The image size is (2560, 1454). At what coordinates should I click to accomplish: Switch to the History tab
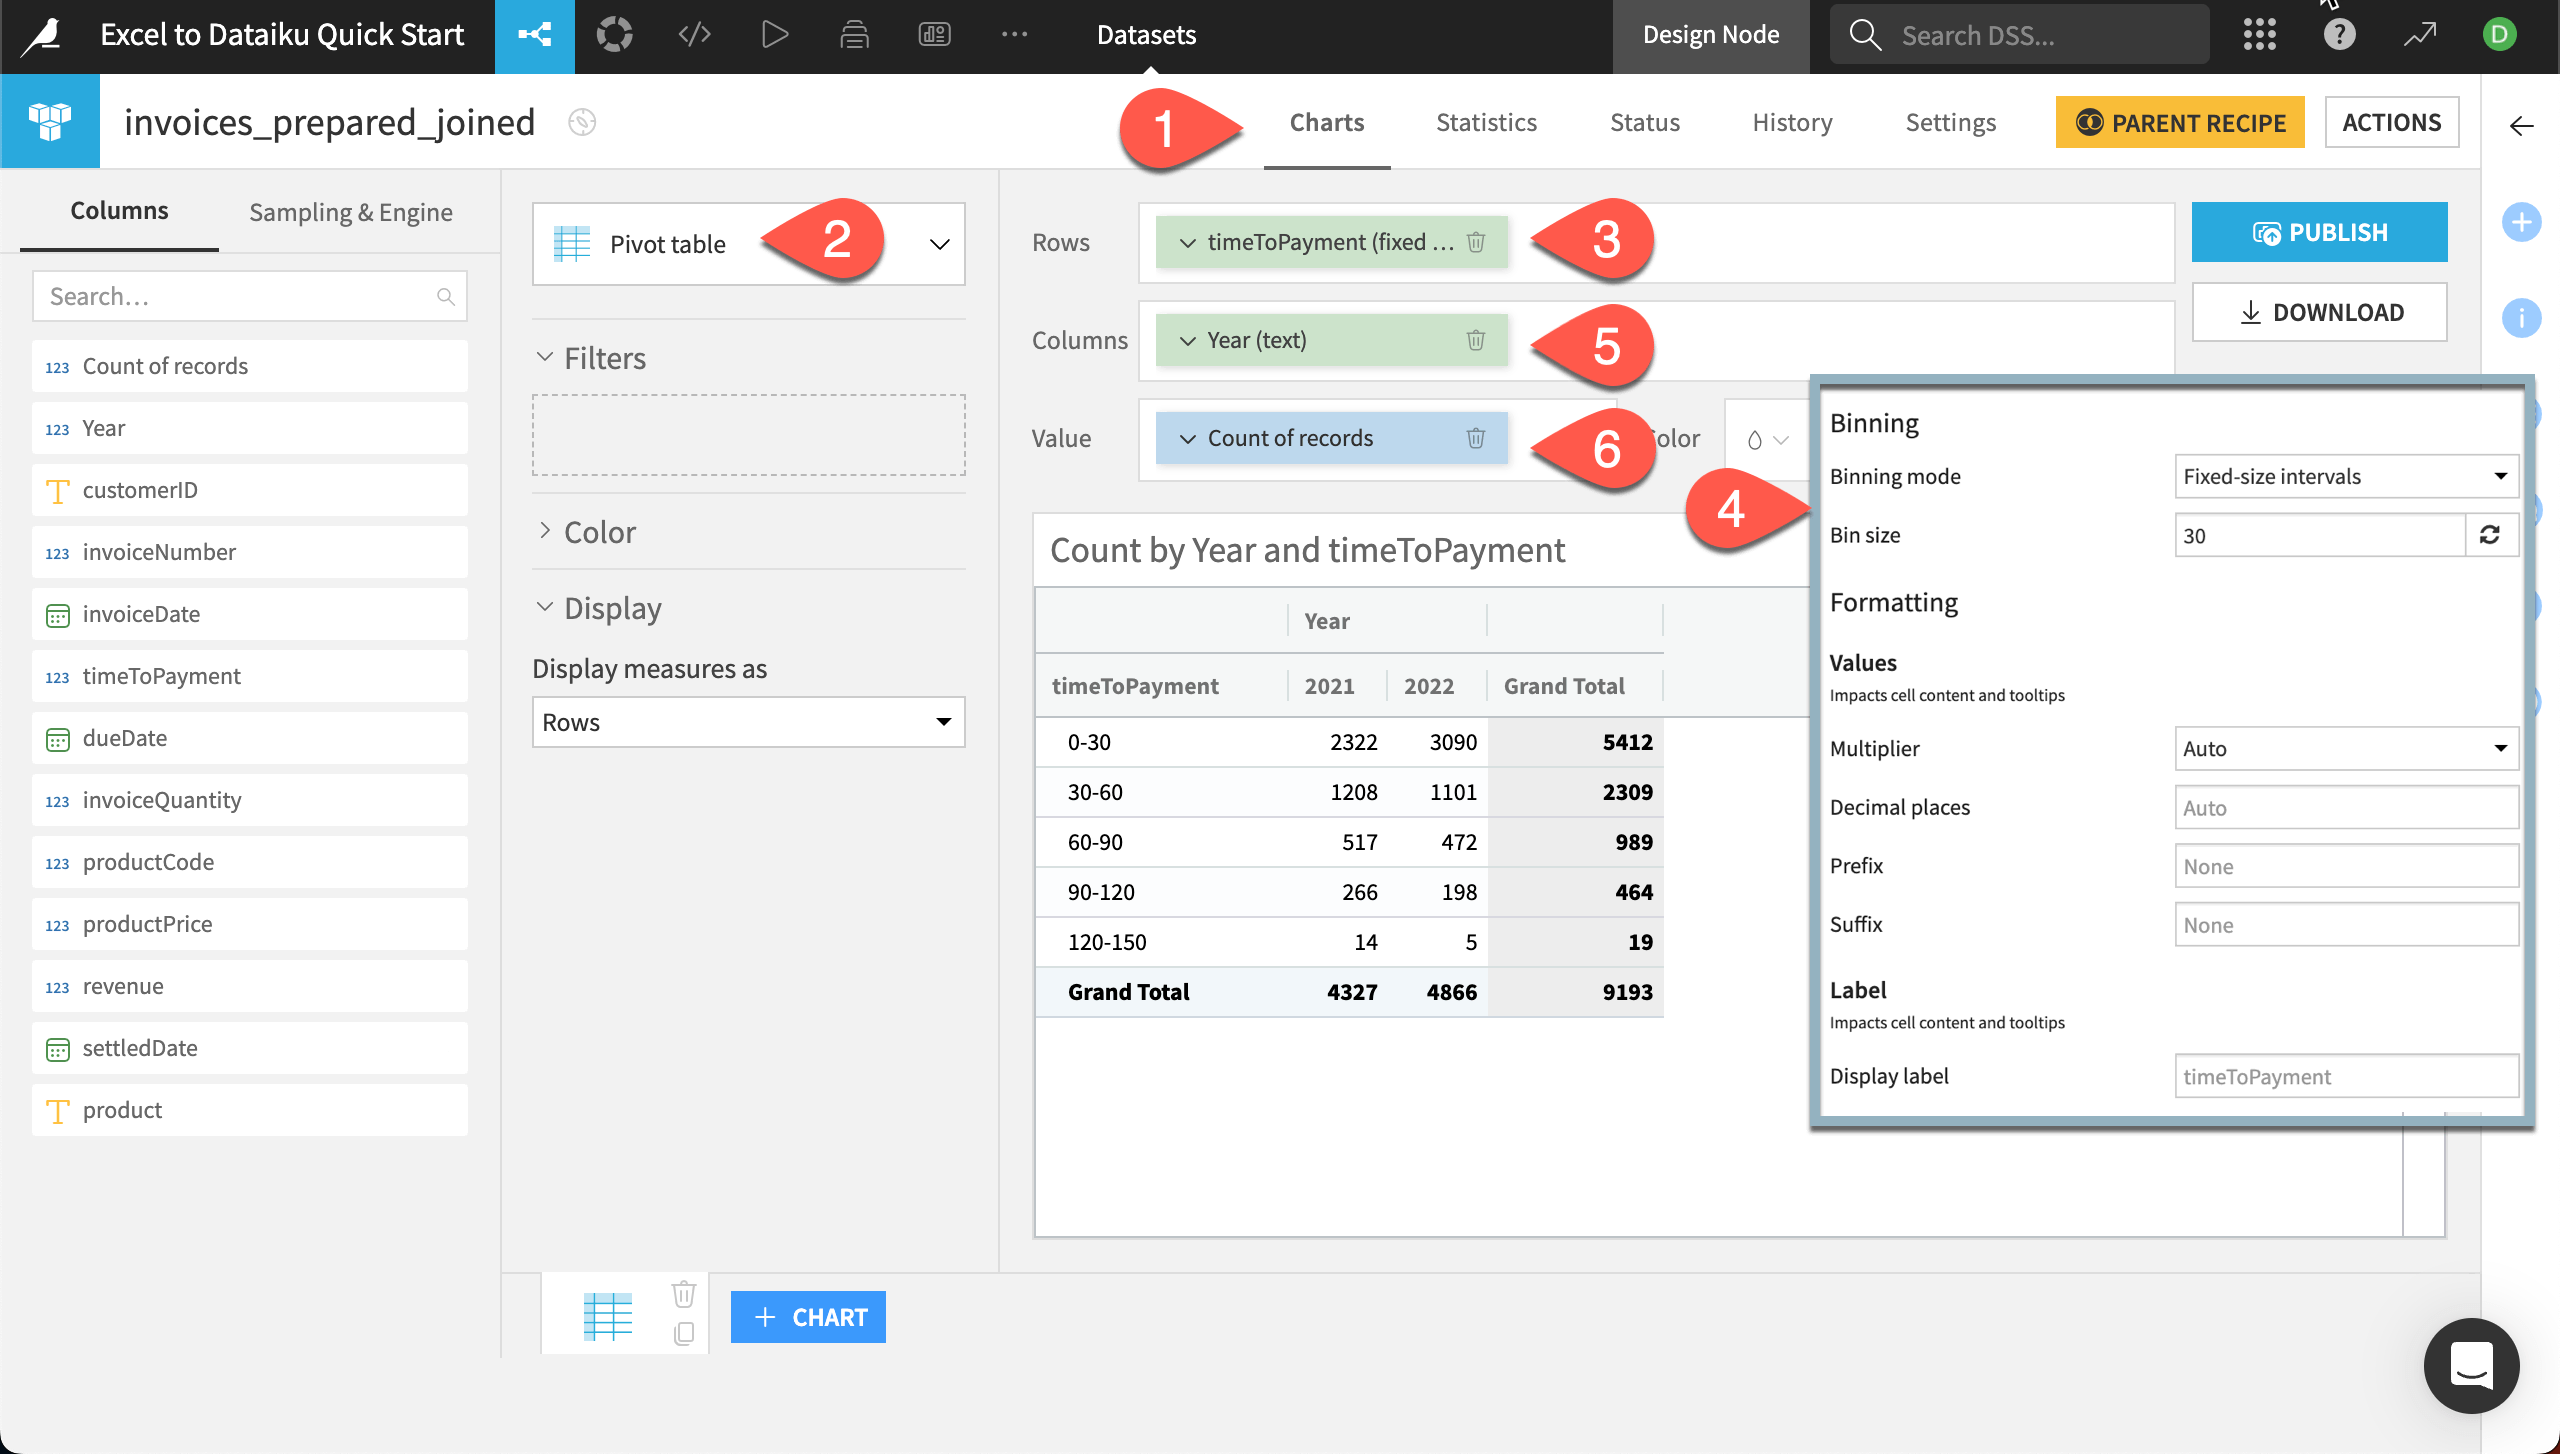pyautogui.click(x=1792, y=122)
